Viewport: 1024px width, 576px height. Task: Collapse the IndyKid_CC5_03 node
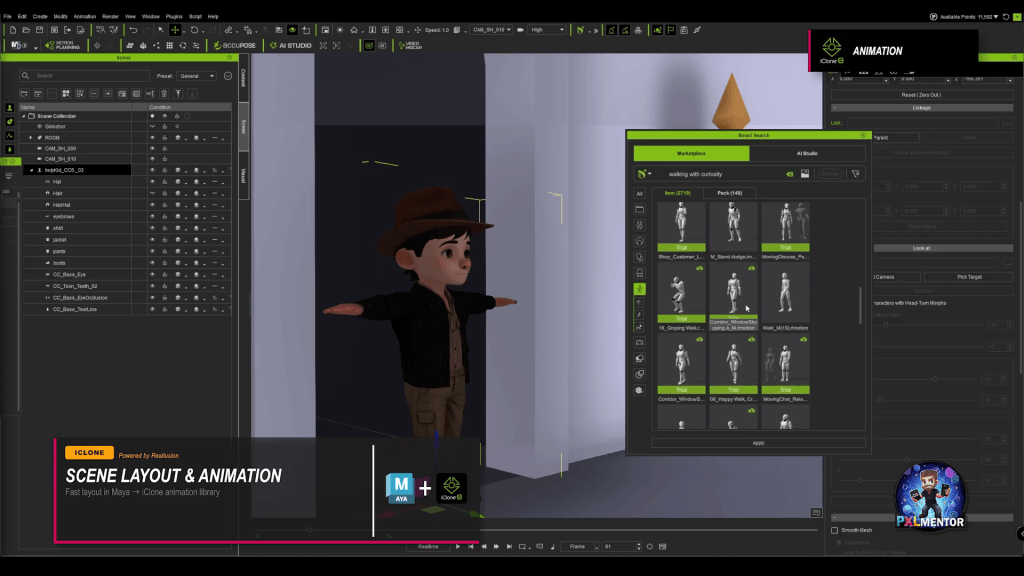click(31, 170)
